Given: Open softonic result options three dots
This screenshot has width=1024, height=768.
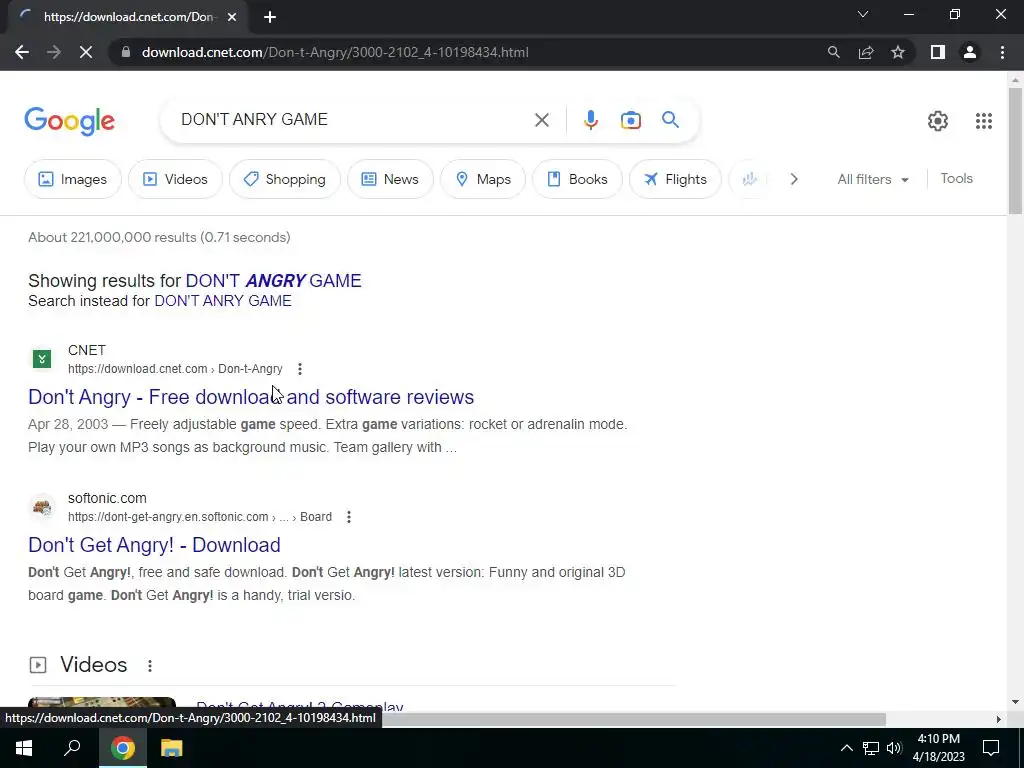Looking at the screenshot, I should click(x=349, y=517).
